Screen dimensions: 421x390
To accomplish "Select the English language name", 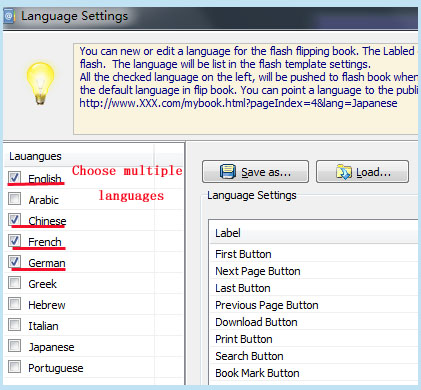I will 45,179.
